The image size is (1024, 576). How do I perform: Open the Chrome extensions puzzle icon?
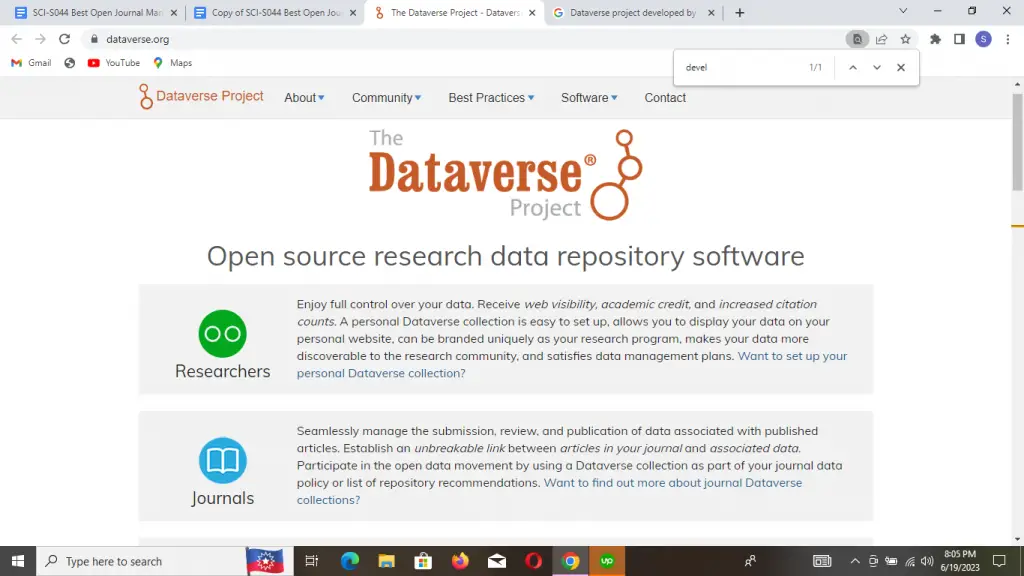coord(935,39)
